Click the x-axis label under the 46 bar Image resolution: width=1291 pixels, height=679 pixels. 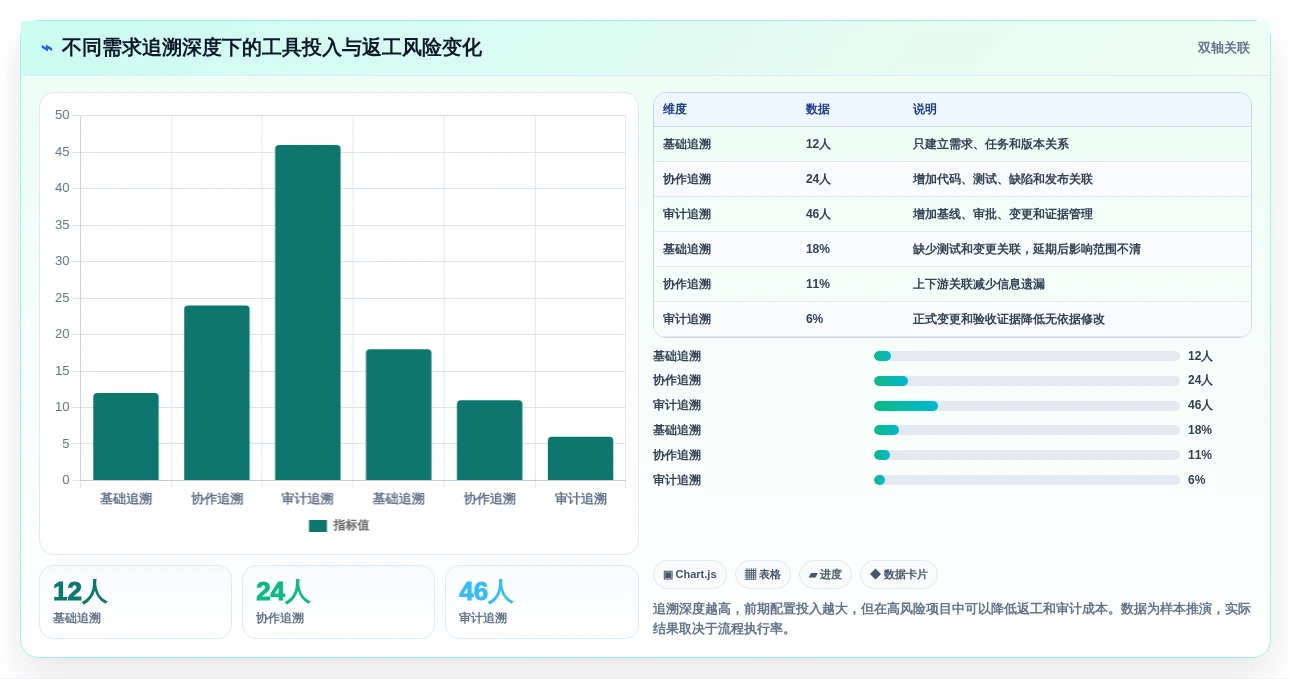tap(308, 499)
